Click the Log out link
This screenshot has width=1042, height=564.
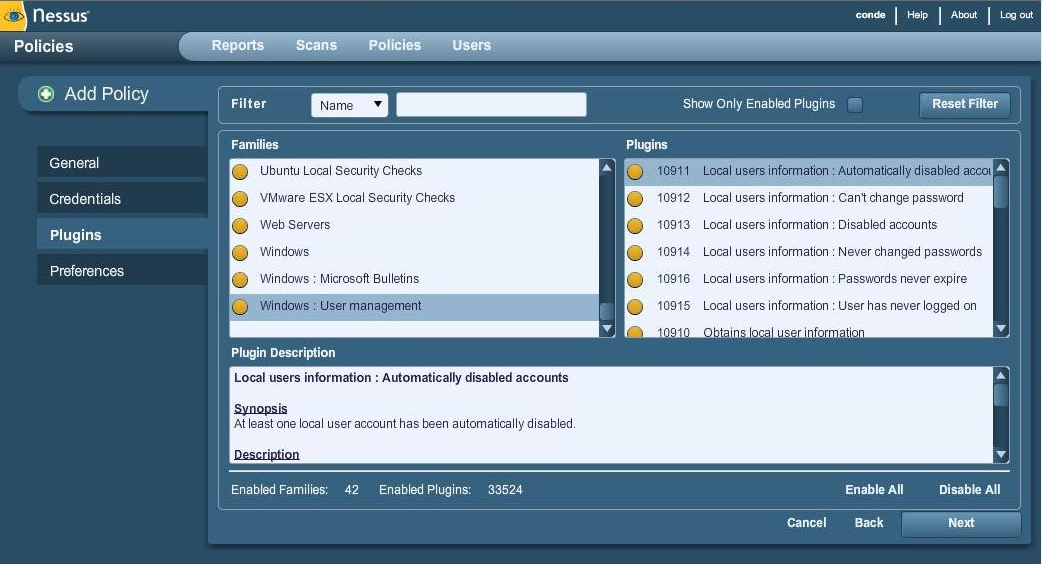(x=1016, y=15)
